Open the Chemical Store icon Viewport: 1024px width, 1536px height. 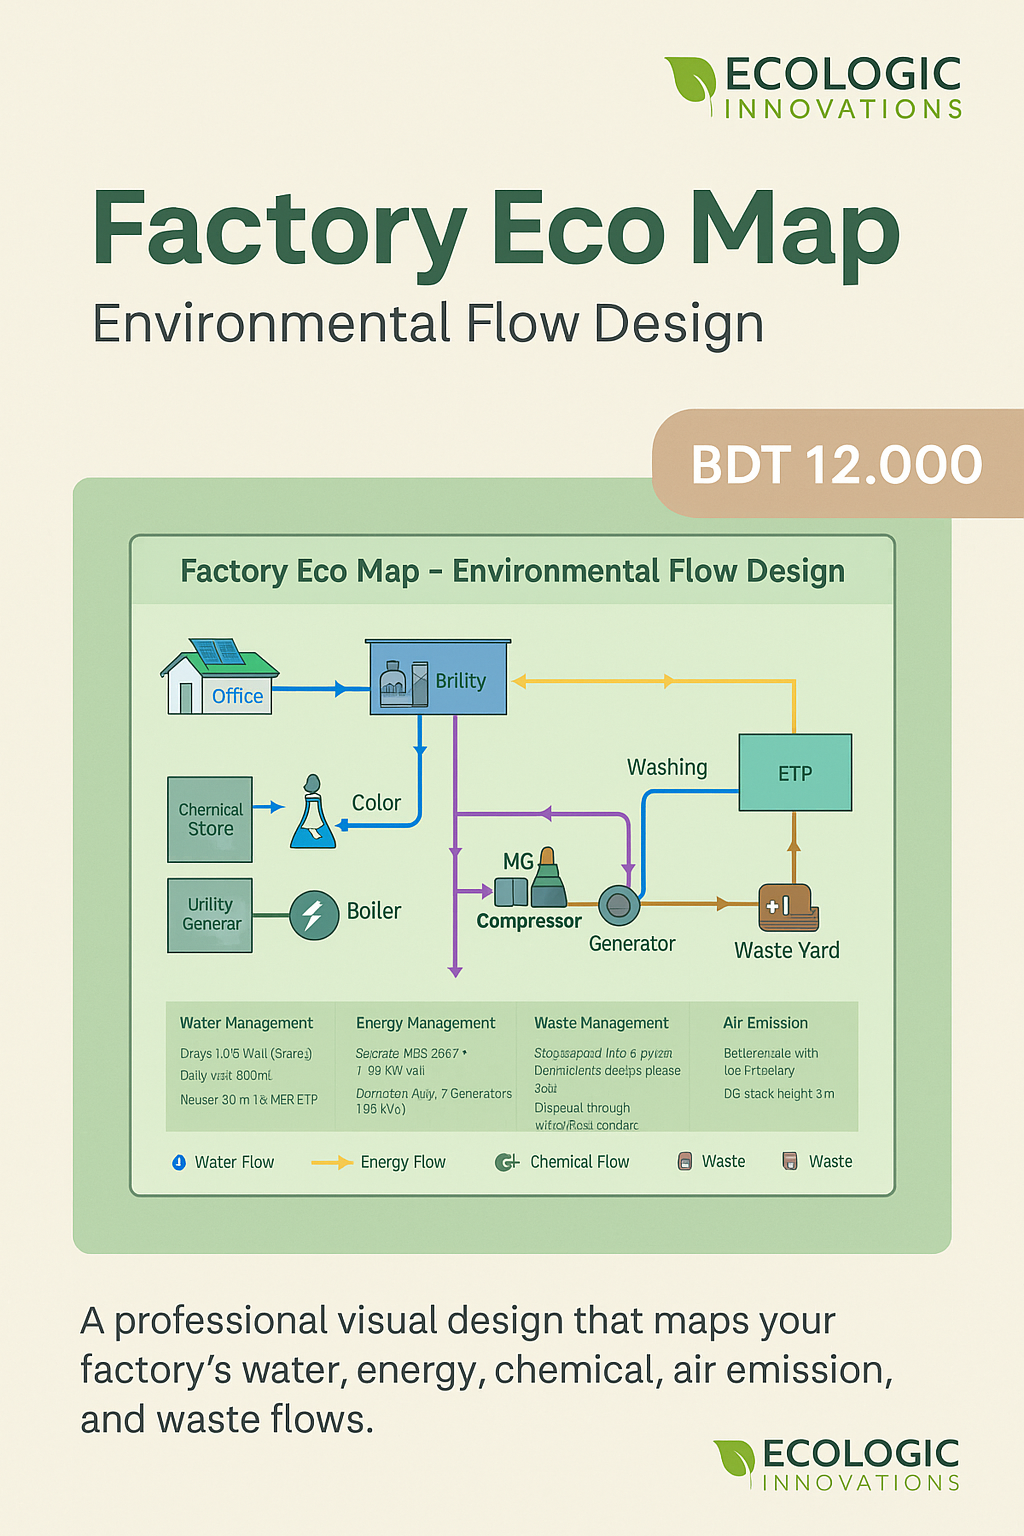[210, 820]
